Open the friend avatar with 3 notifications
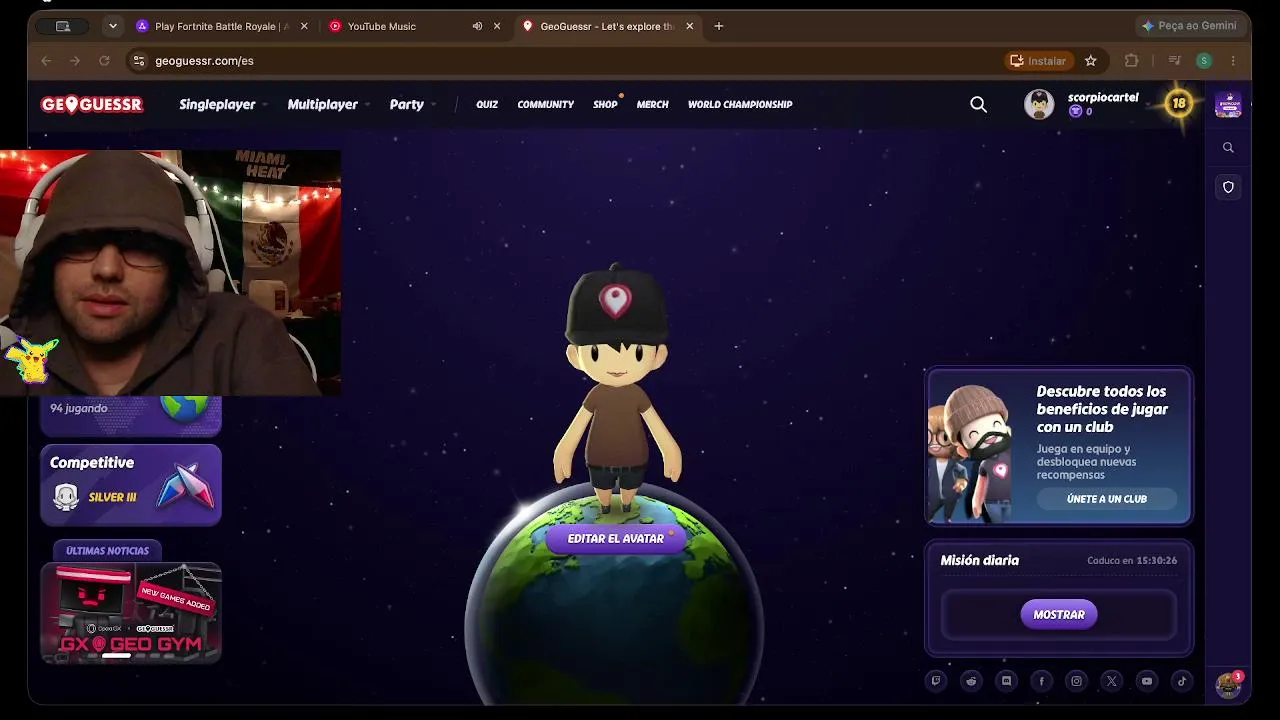This screenshot has height=720, width=1280. point(1228,684)
